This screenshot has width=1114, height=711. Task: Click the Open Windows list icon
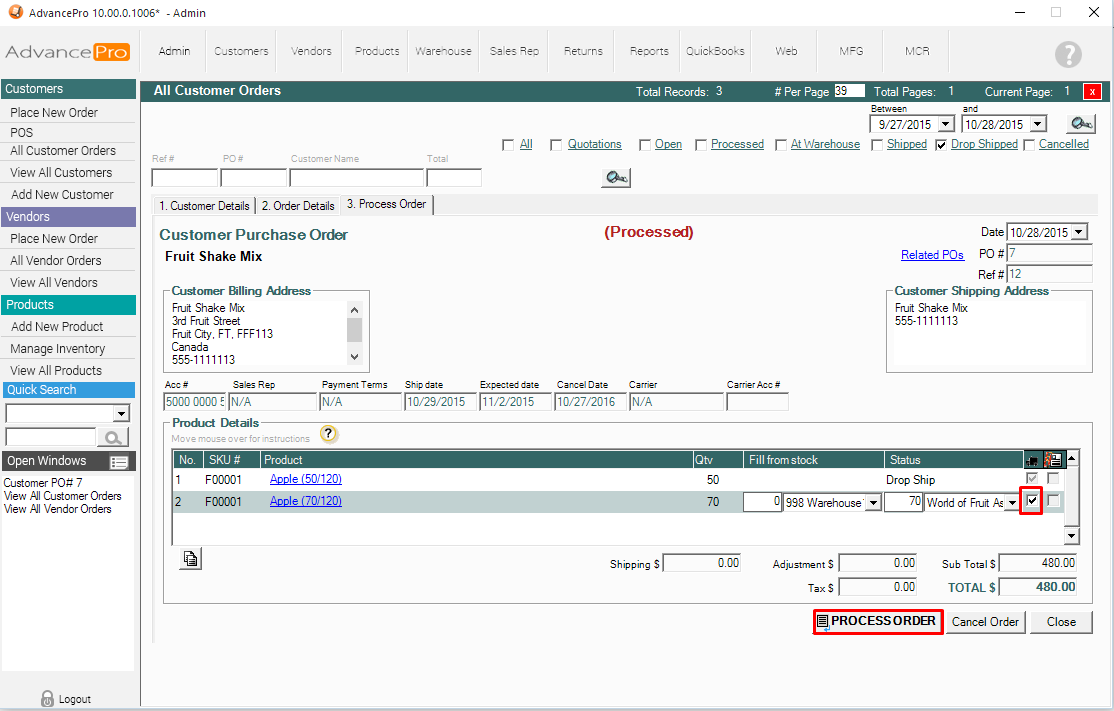point(119,462)
